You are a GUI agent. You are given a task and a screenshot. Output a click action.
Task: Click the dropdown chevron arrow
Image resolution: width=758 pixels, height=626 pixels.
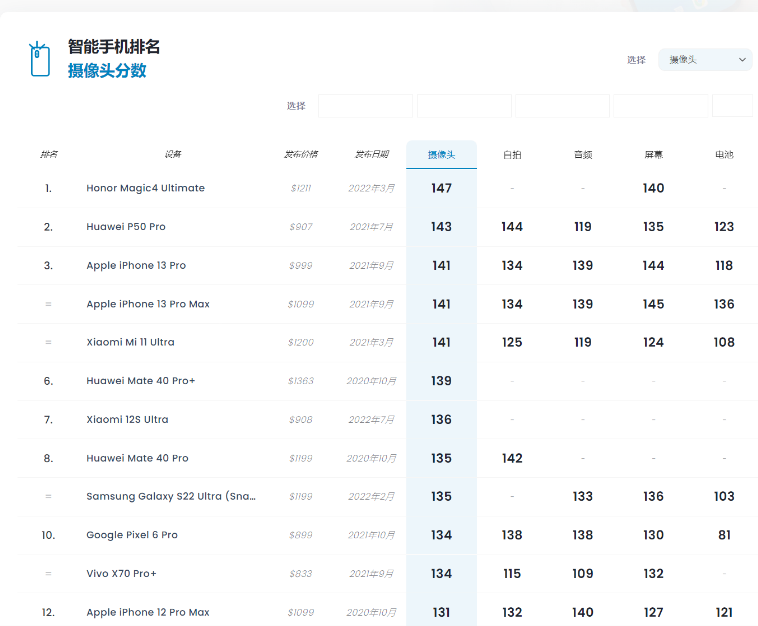742,59
